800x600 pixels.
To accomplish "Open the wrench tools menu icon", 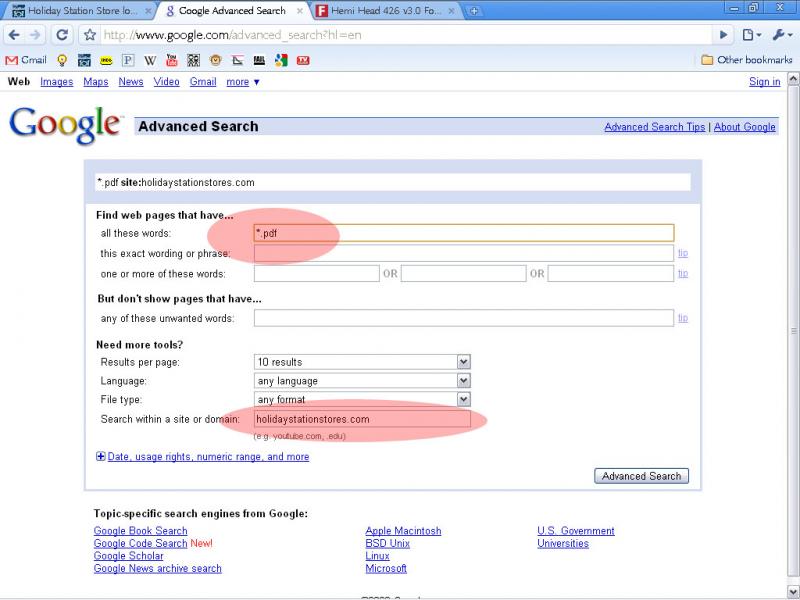I will click(x=782, y=35).
